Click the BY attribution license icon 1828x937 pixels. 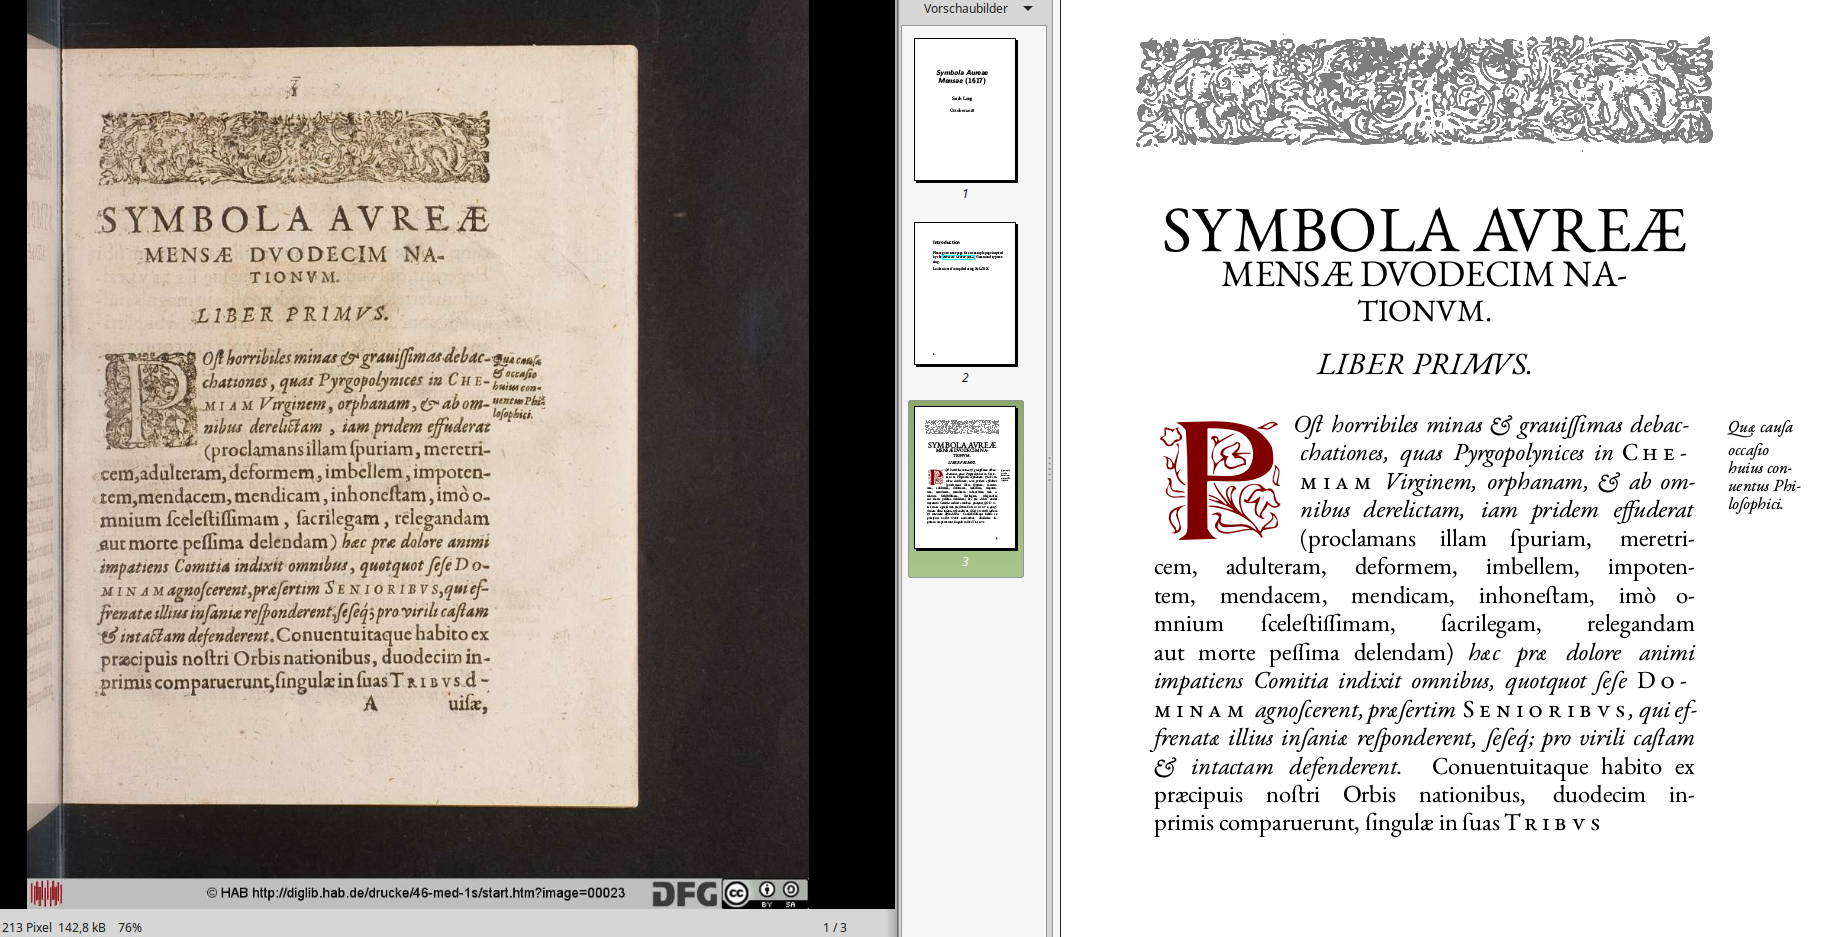coord(766,890)
